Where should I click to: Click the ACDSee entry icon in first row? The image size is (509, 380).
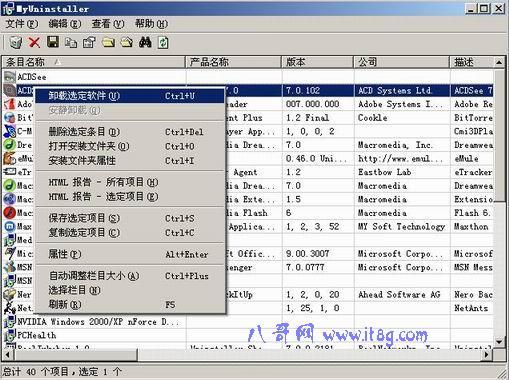10,77
